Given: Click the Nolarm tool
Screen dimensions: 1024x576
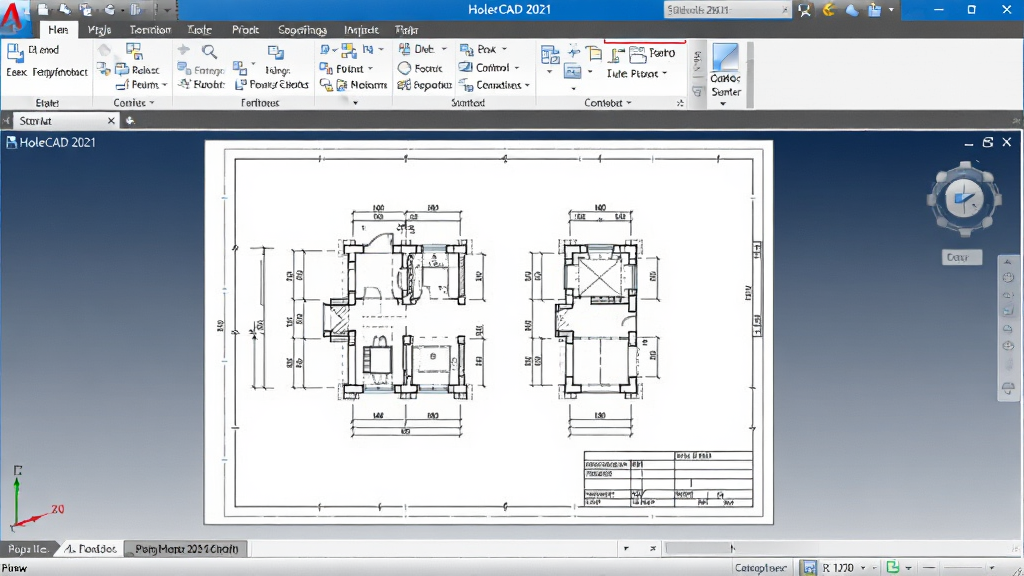Looking at the screenshot, I should click(x=362, y=85).
